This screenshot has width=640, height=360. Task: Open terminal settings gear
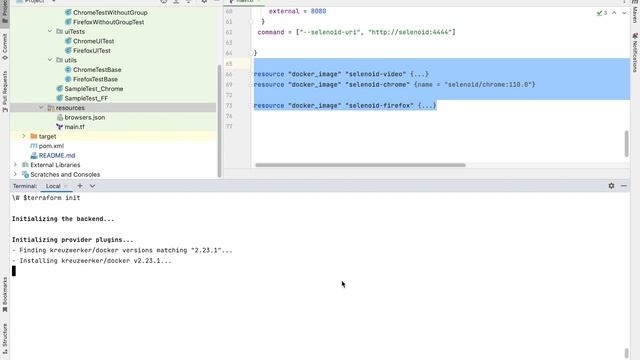pyautogui.click(x=611, y=186)
